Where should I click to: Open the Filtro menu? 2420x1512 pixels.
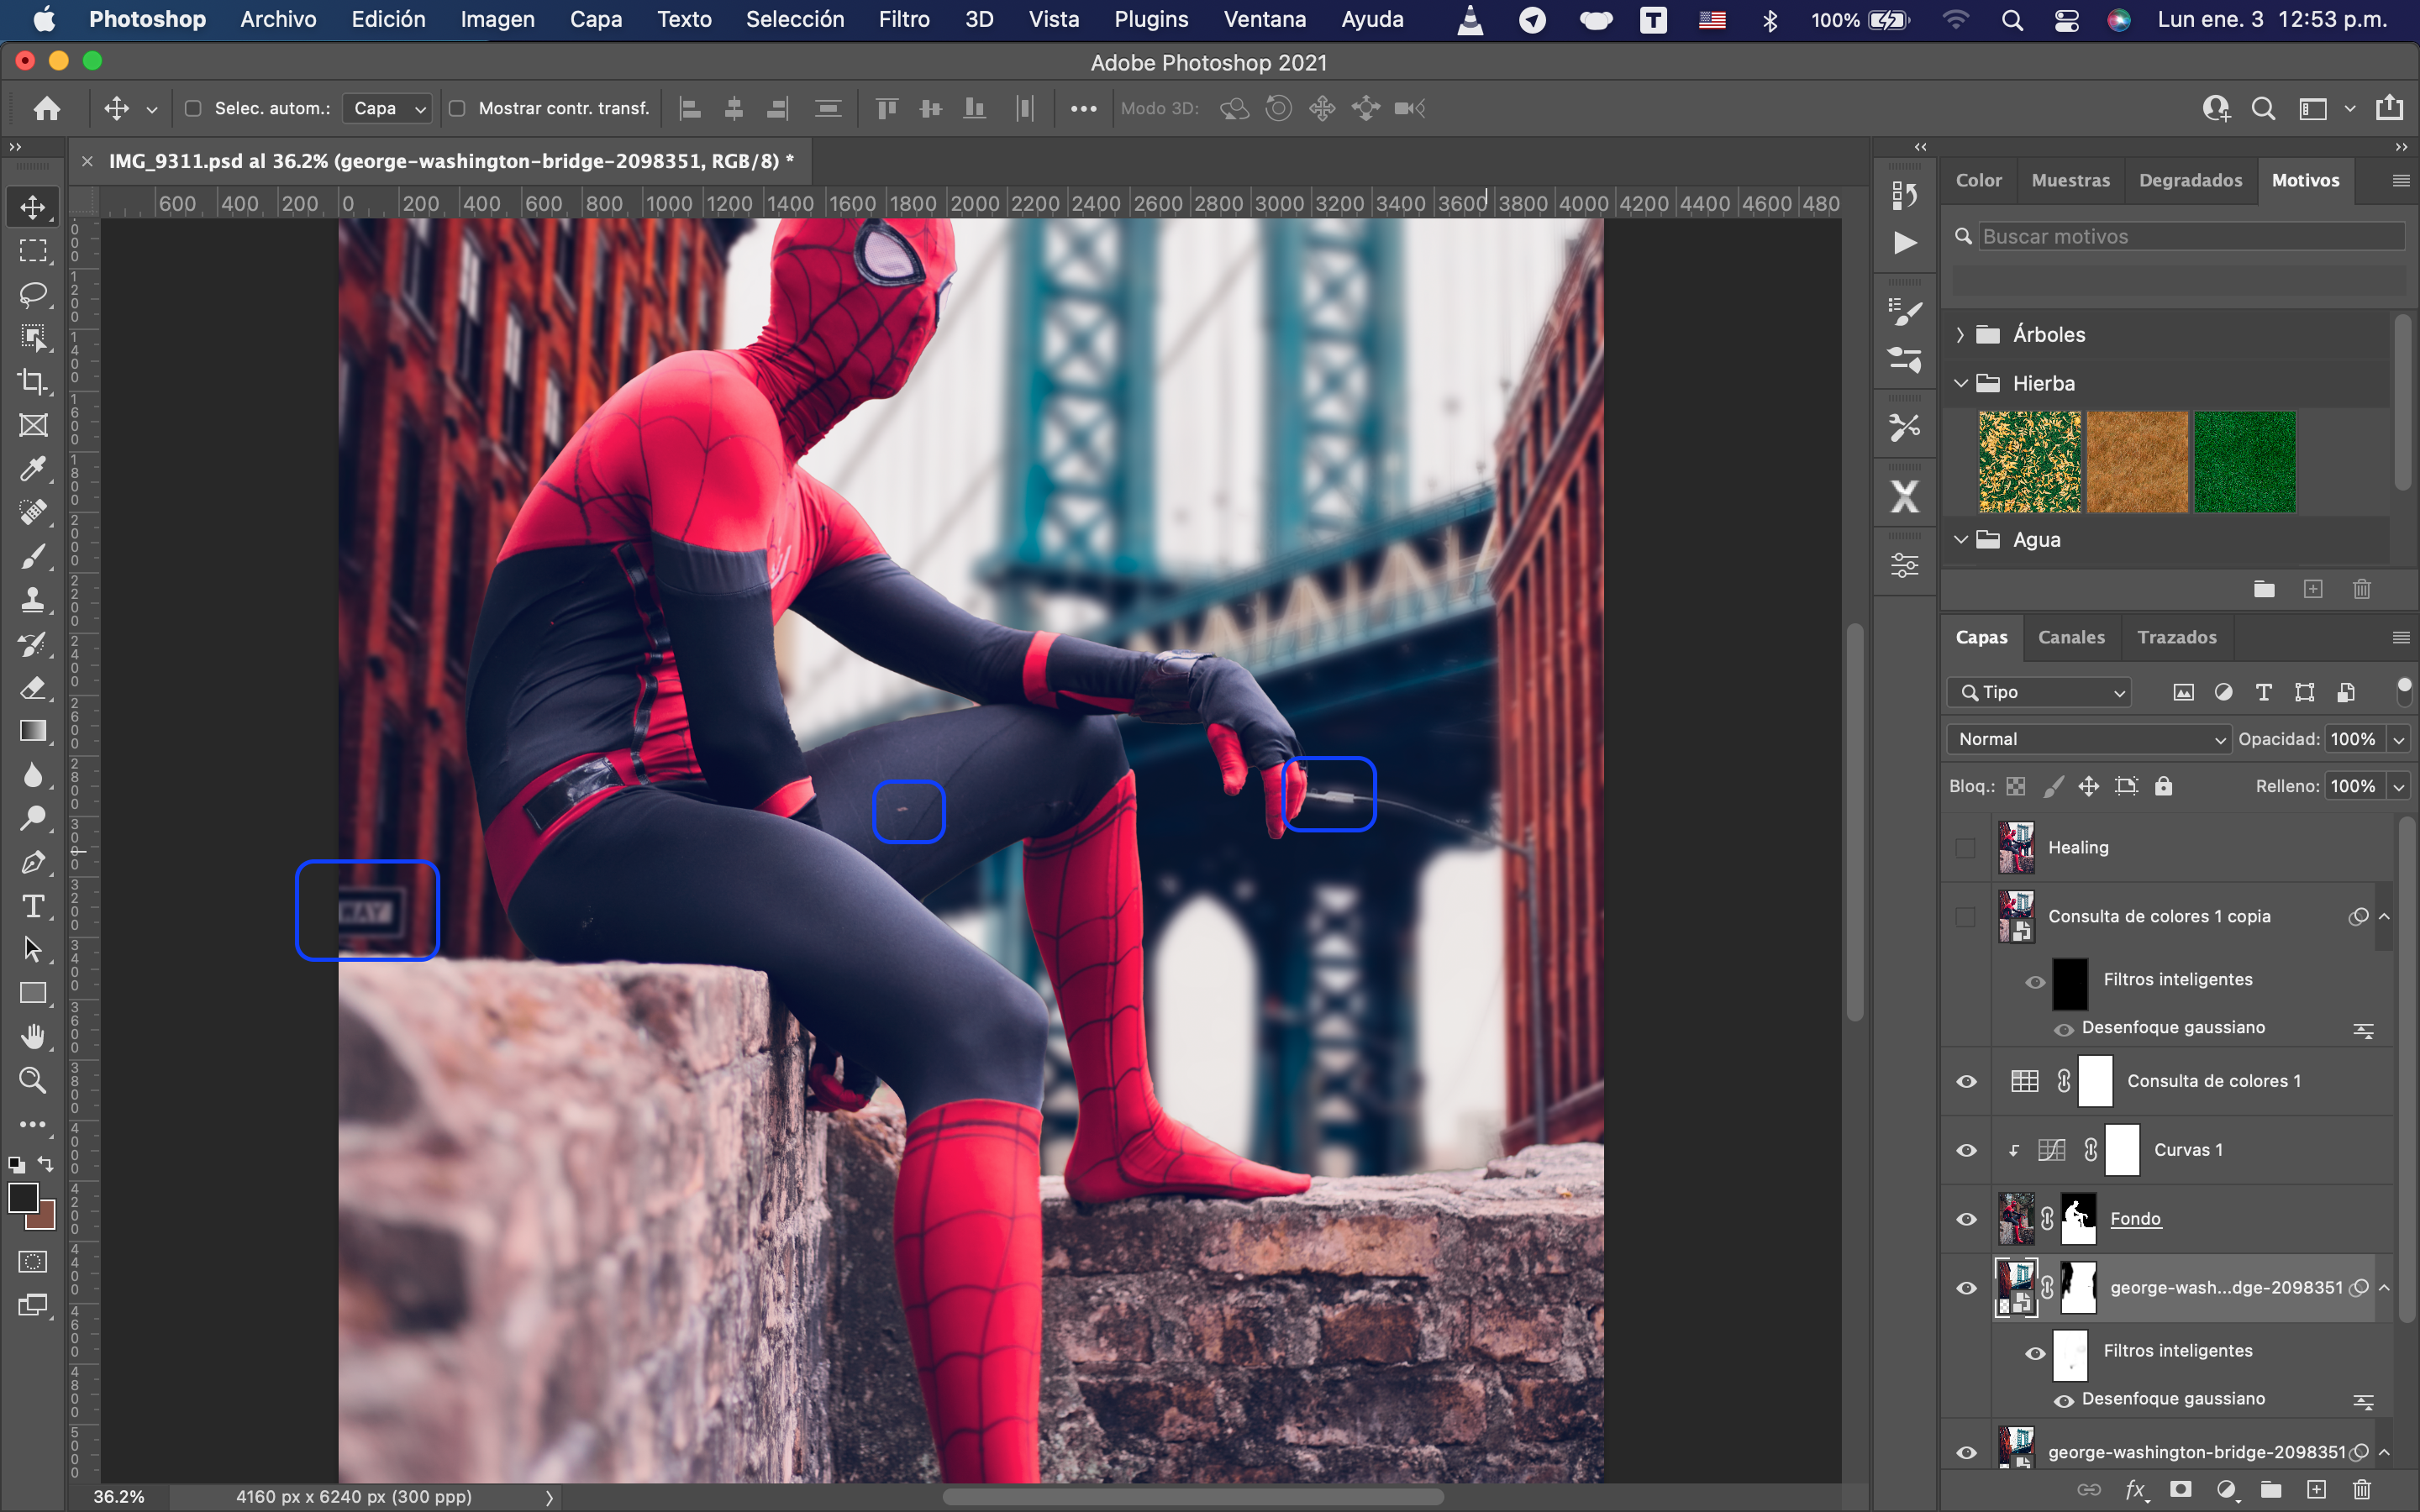pyautogui.click(x=904, y=19)
